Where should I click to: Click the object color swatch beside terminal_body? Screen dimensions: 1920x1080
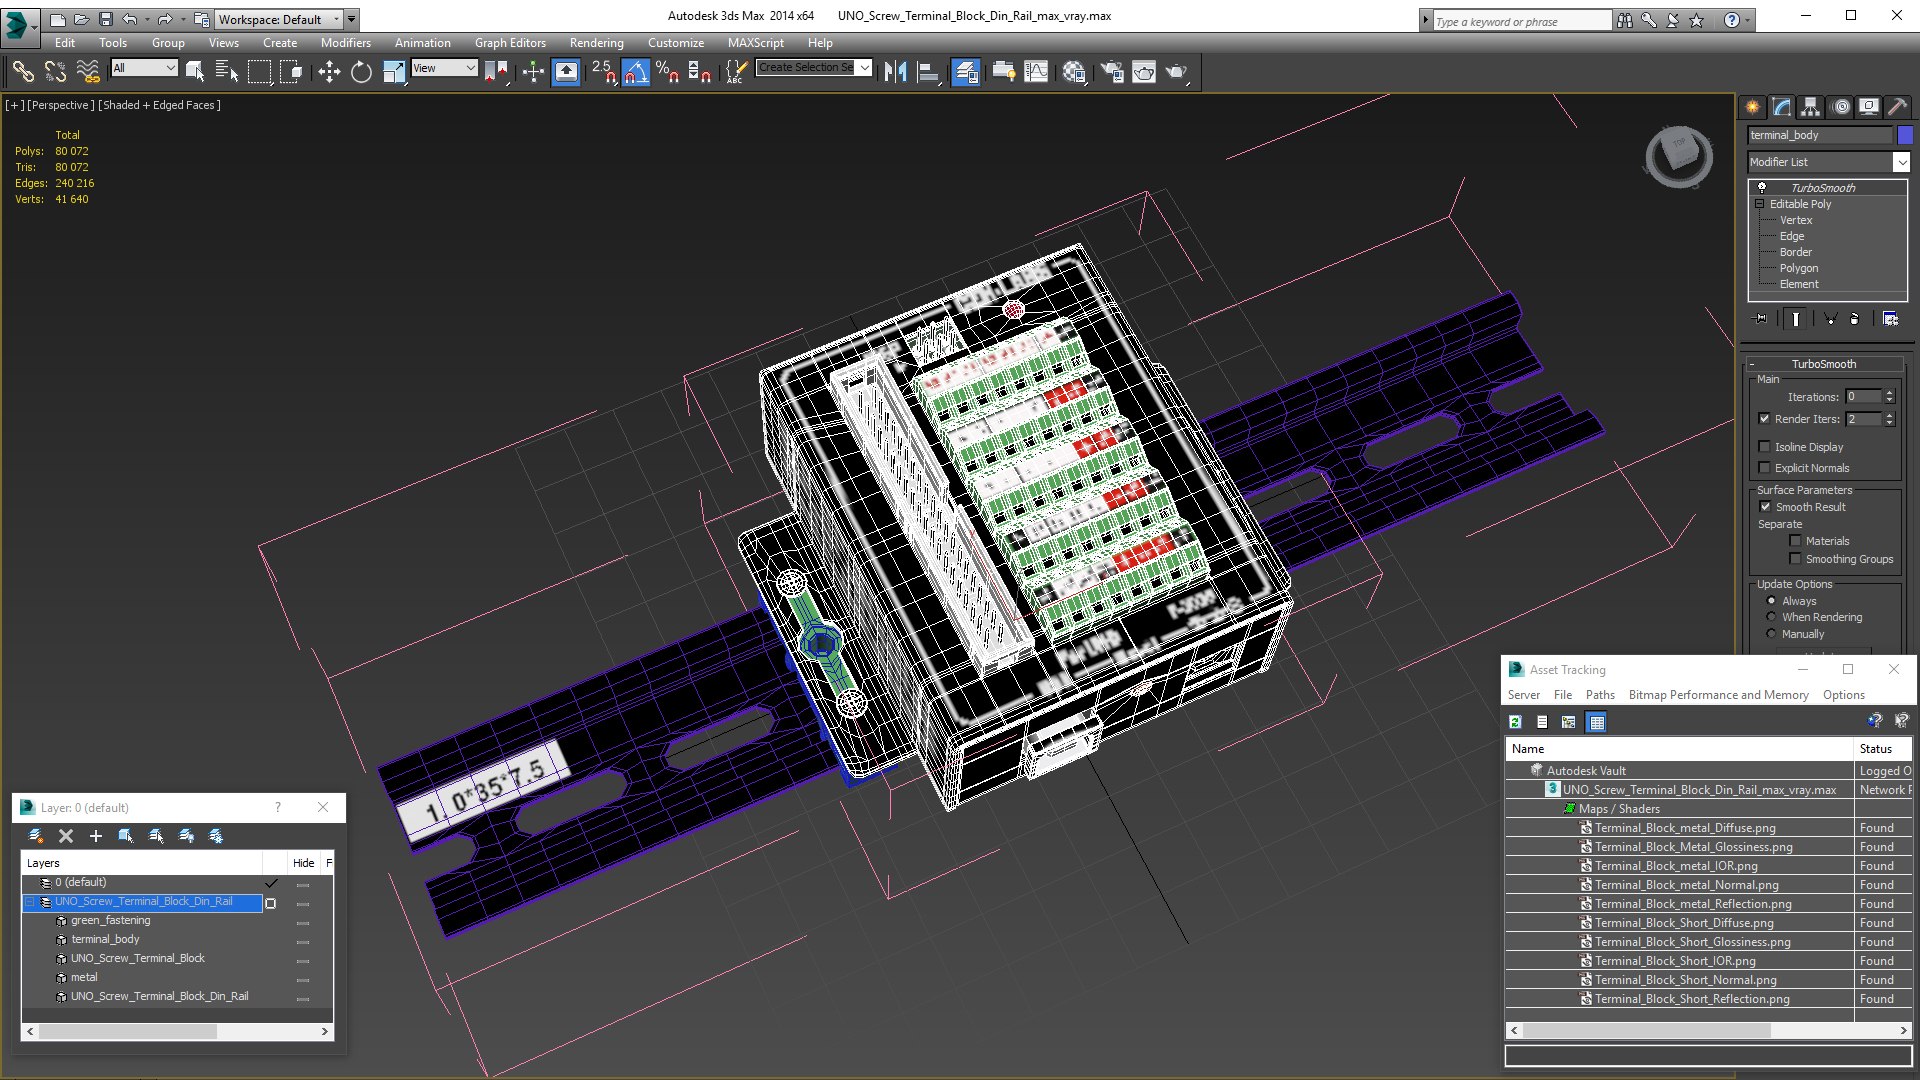1905,135
